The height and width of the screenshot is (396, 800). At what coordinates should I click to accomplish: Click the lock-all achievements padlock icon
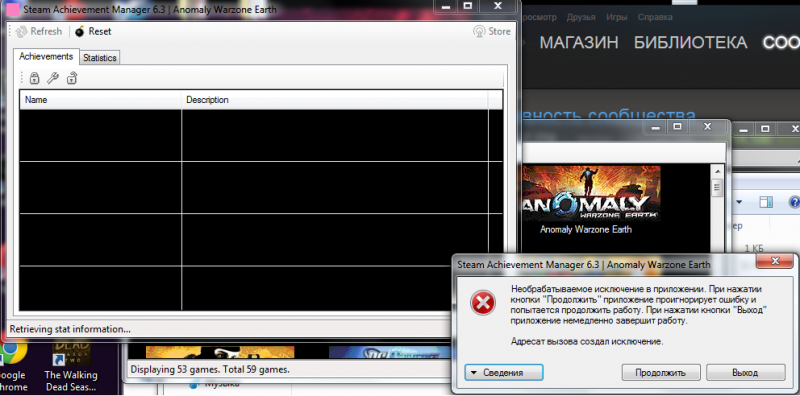34,78
